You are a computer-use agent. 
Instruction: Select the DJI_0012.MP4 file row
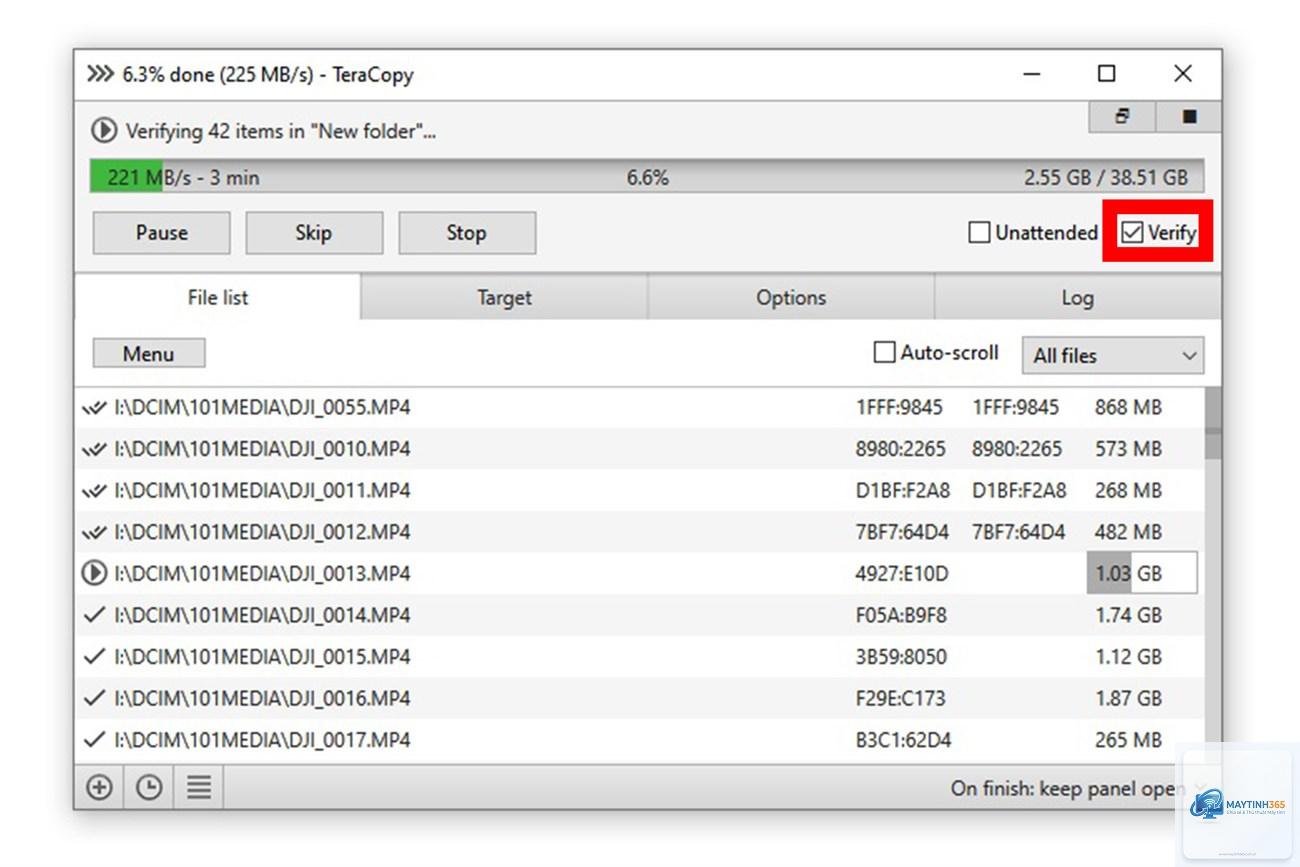[x=640, y=532]
